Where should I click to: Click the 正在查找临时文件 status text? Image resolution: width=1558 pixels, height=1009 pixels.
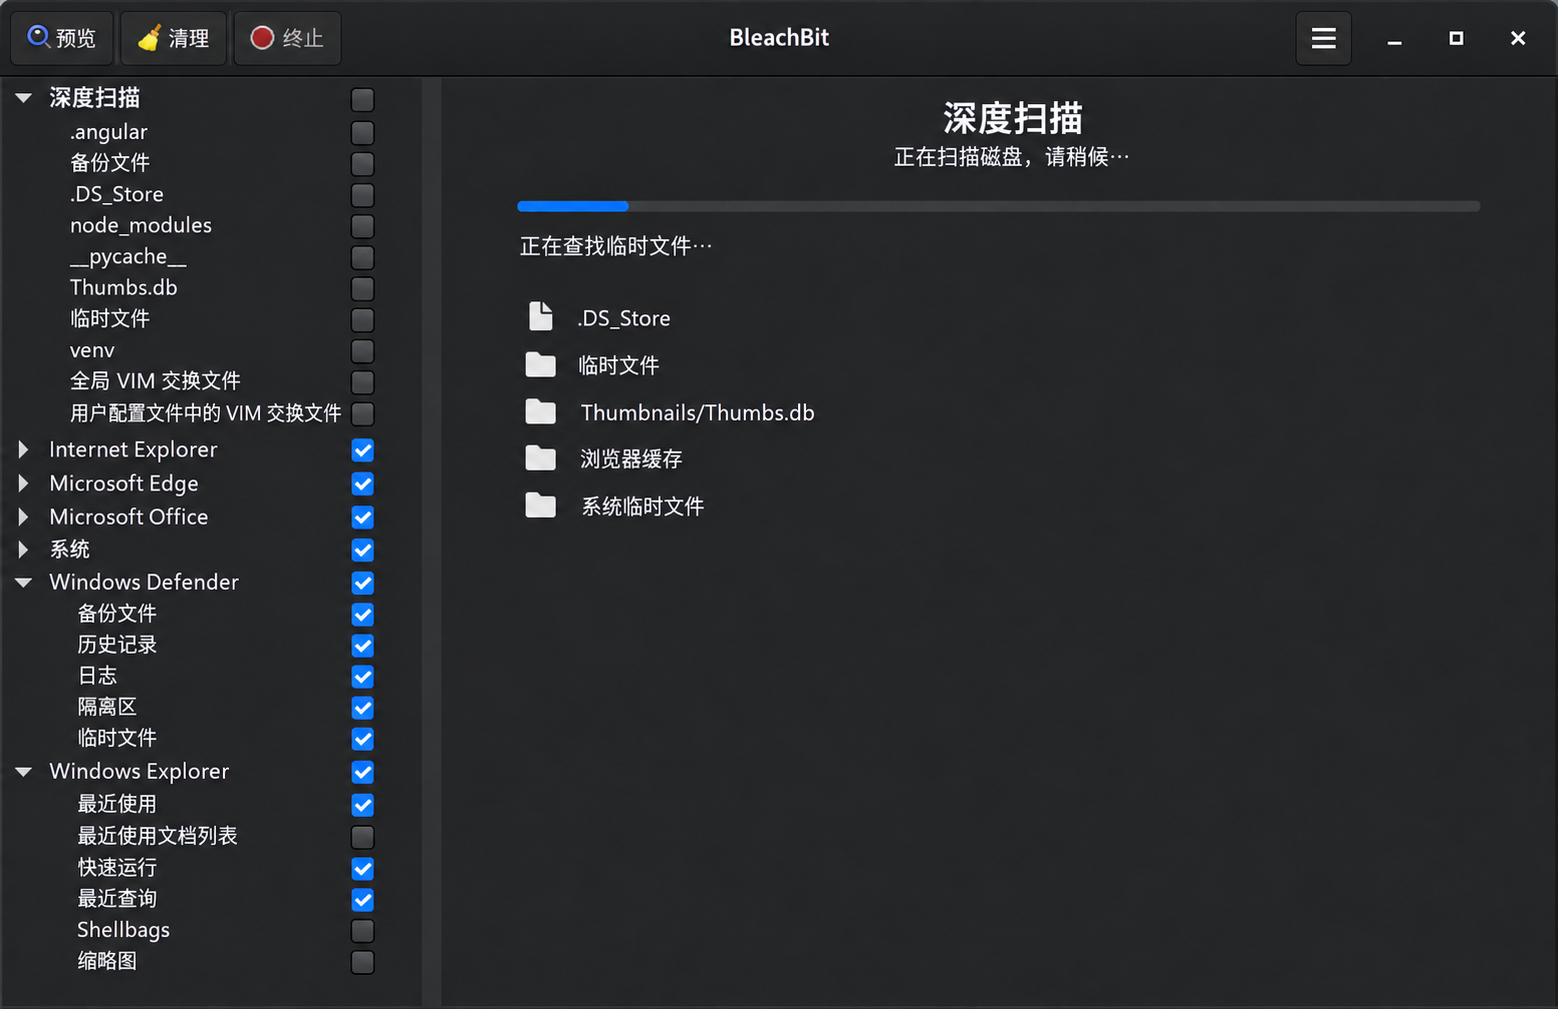tap(616, 246)
